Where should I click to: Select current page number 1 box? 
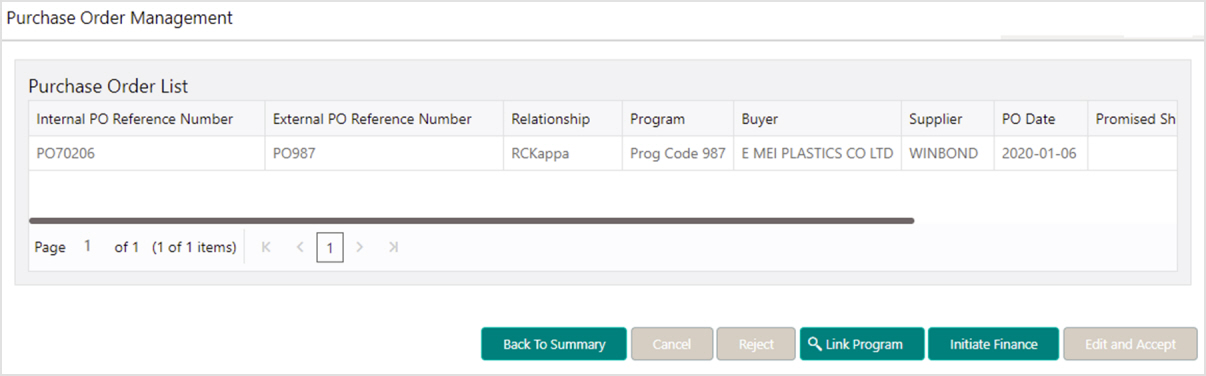click(330, 247)
